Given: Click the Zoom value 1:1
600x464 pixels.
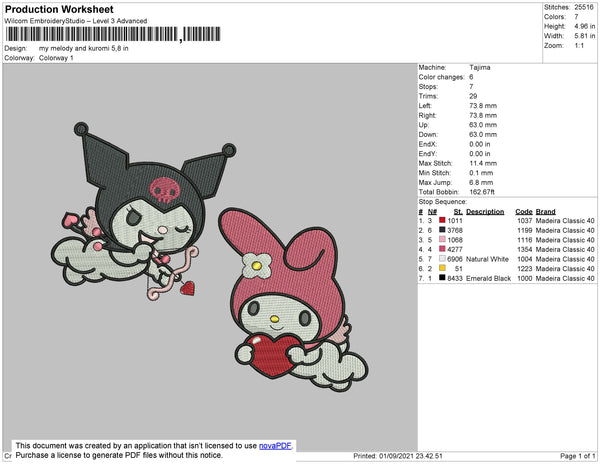Looking at the screenshot, I should pos(579,46).
